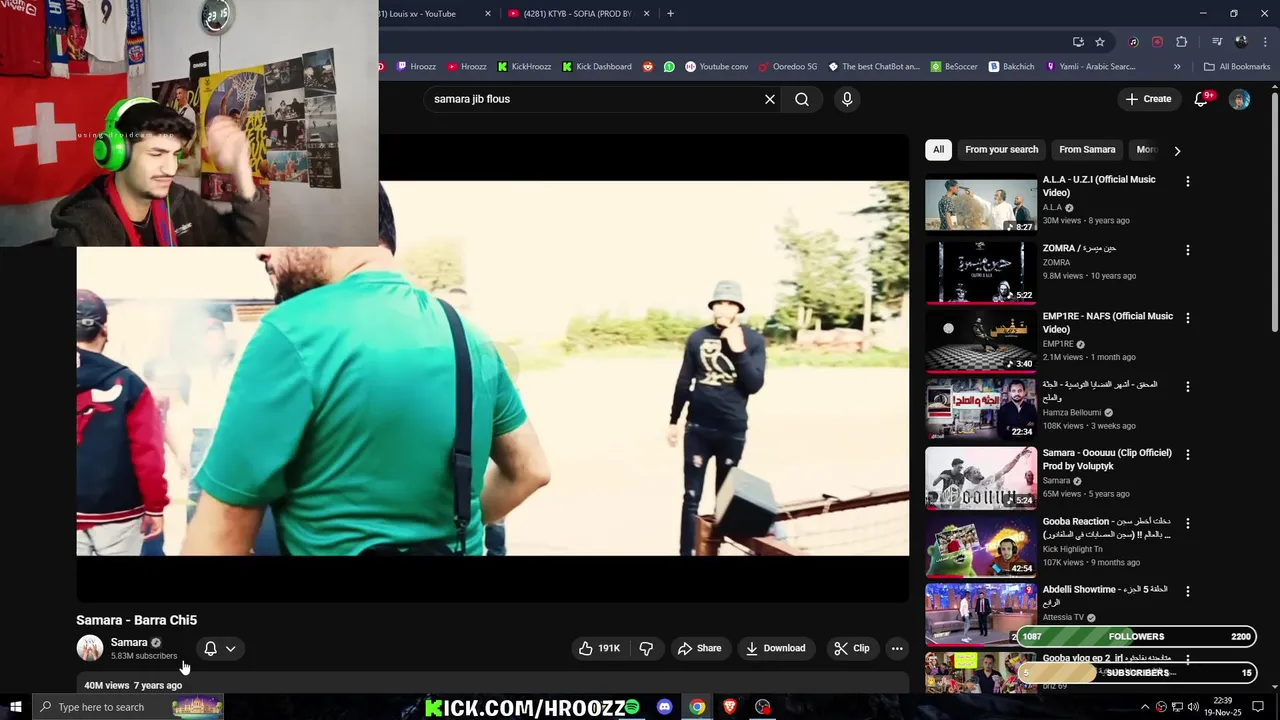Open options for ZOMRA video
The height and width of the screenshot is (720, 1280).
click(x=1187, y=250)
